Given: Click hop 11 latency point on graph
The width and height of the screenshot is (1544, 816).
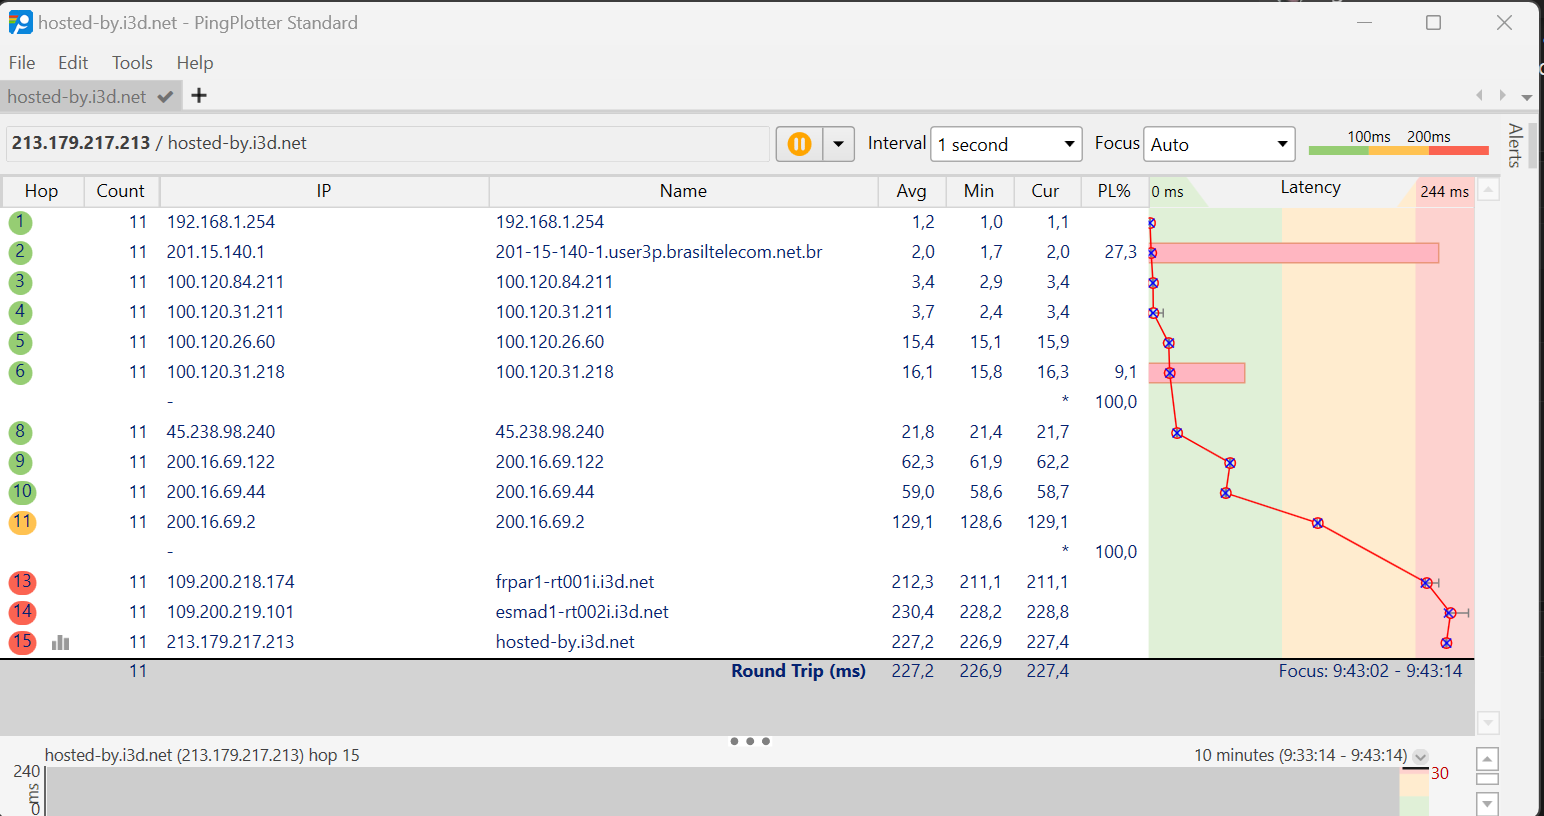Looking at the screenshot, I should pos(1318,523).
